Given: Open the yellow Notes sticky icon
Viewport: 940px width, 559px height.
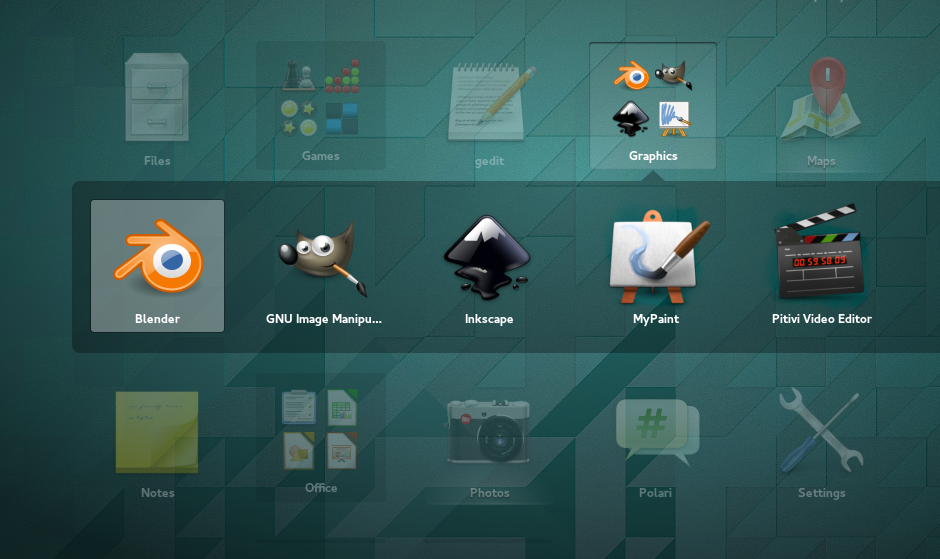Looking at the screenshot, I should pos(157,431).
